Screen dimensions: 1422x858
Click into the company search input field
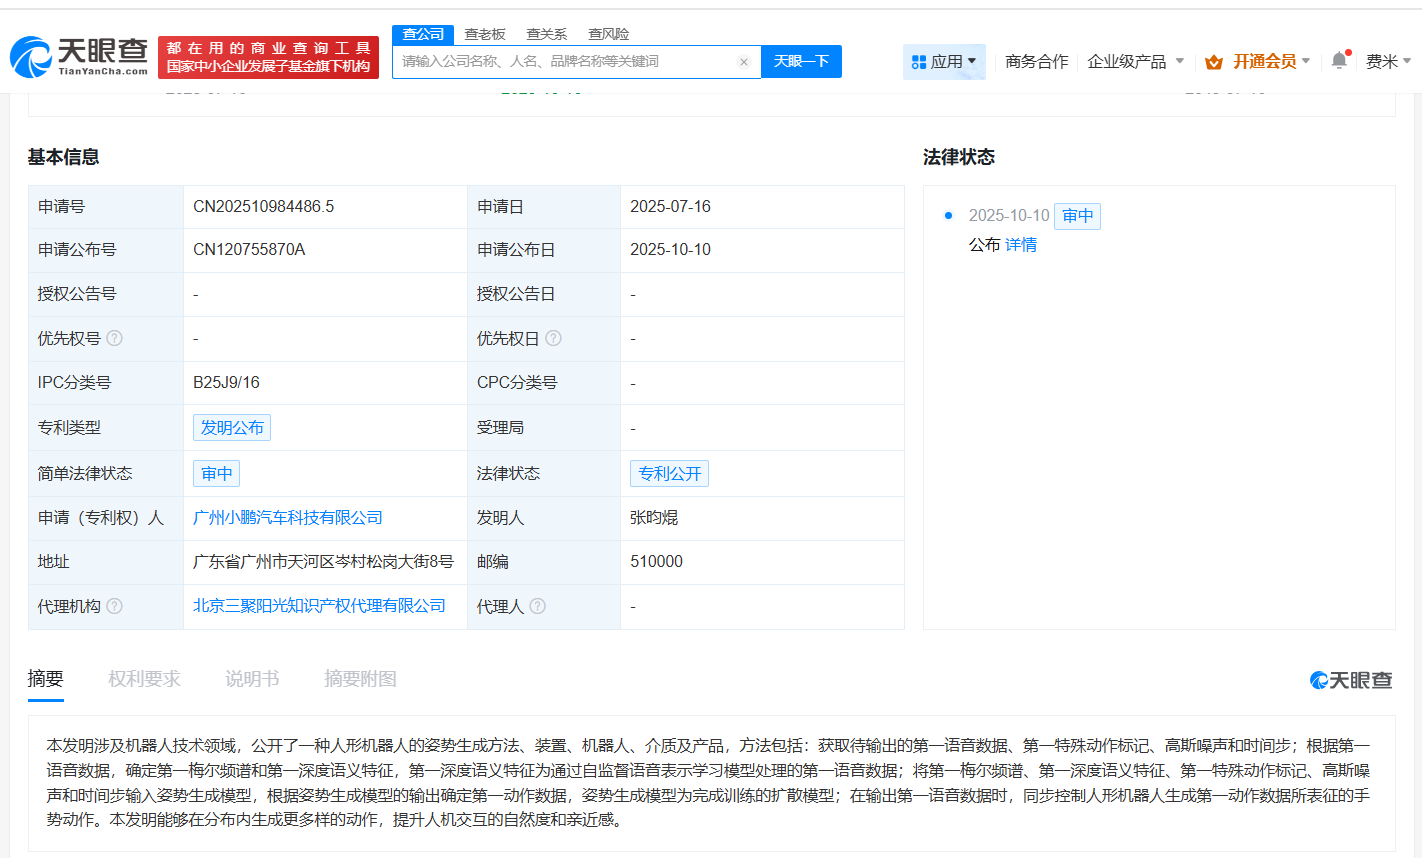(565, 62)
